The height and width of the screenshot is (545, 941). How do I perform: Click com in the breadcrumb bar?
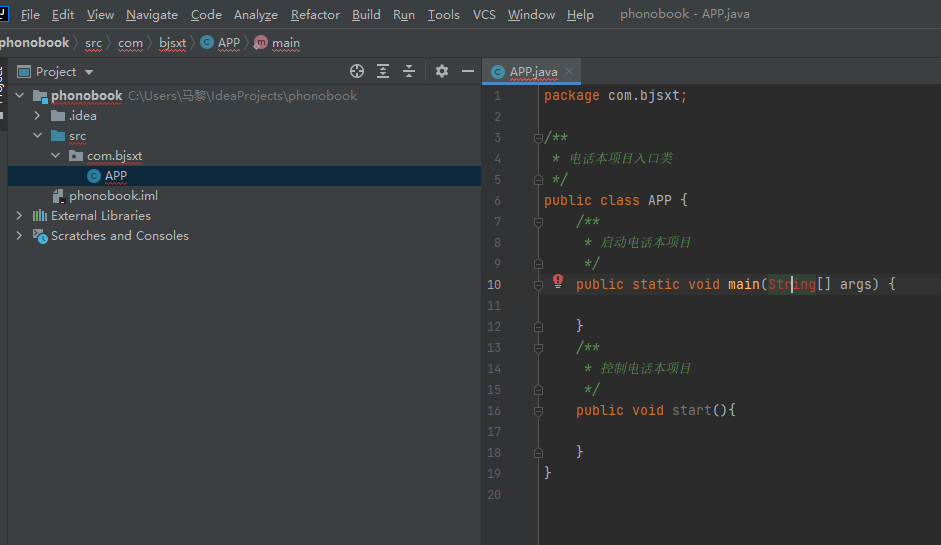pyautogui.click(x=130, y=43)
